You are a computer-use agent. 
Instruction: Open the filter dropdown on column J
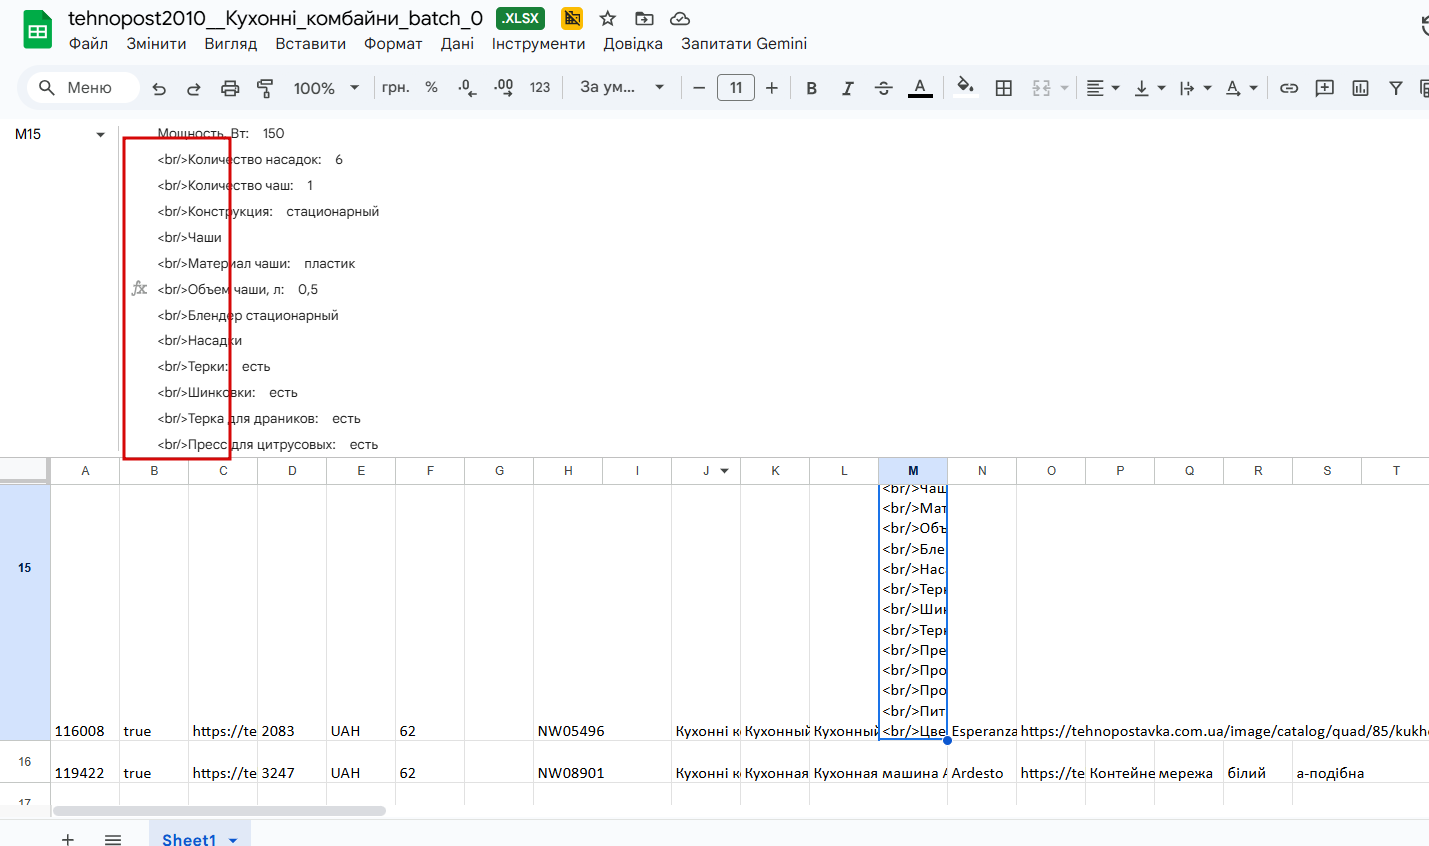[724, 471]
